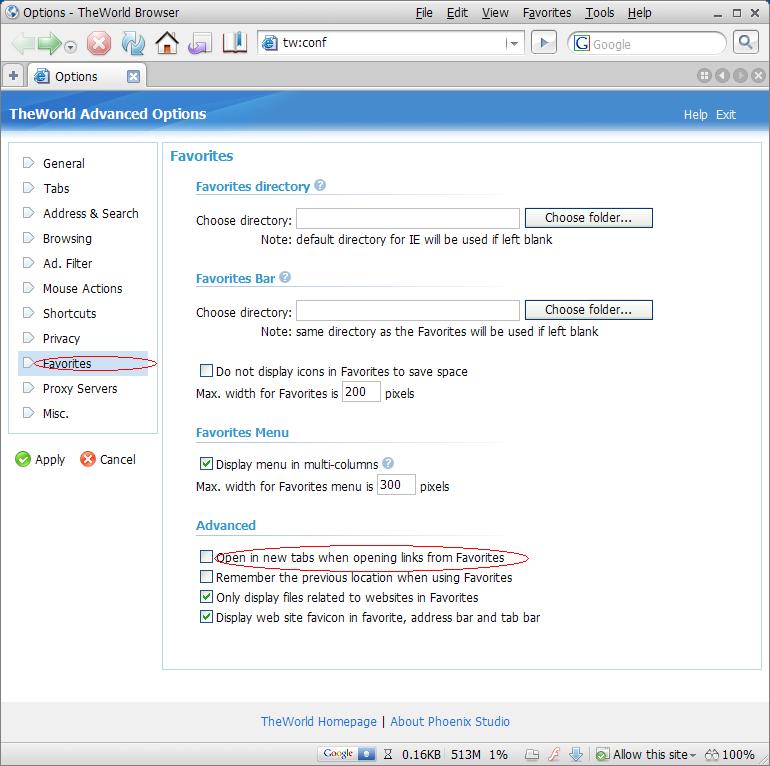770x766 pixels.
Task: Open TheWorld Homepage link
Action: click(318, 721)
